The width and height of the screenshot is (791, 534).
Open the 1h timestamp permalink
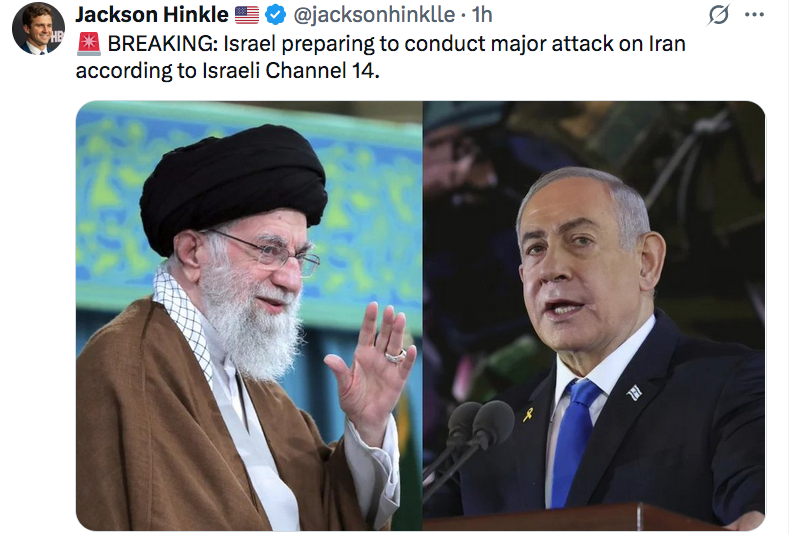pos(482,15)
